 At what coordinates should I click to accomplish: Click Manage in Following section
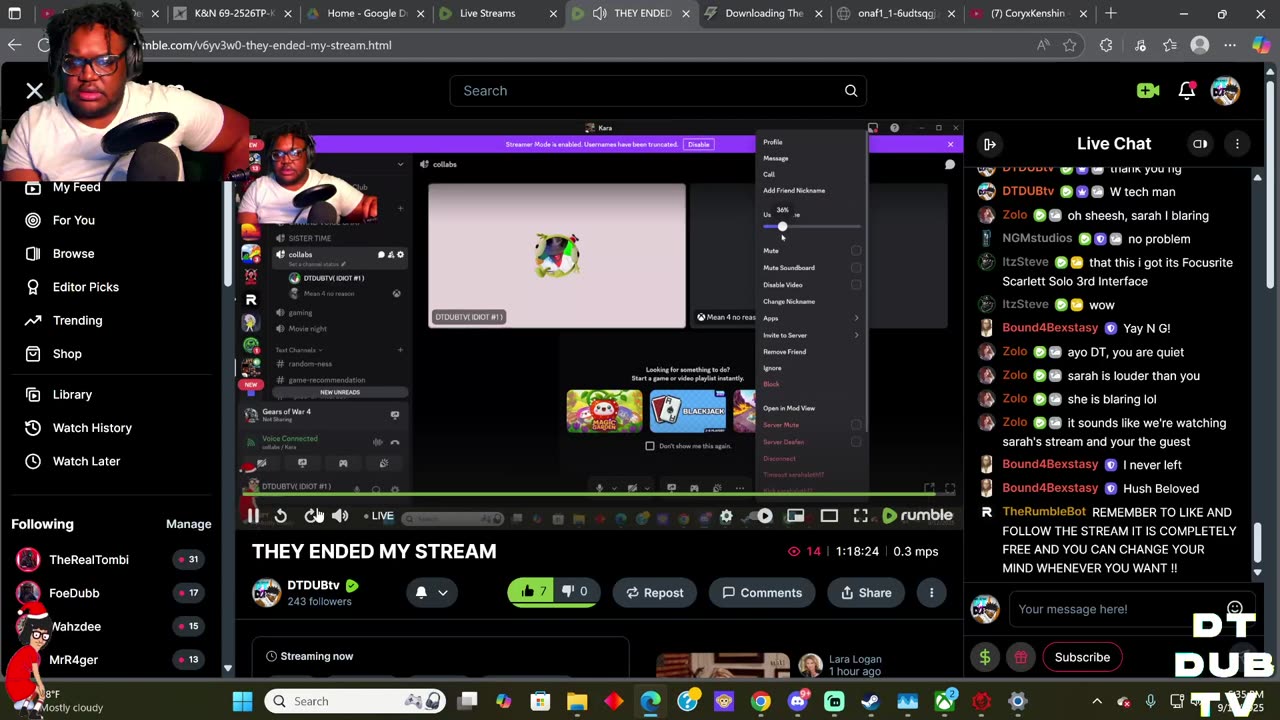(188, 524)
